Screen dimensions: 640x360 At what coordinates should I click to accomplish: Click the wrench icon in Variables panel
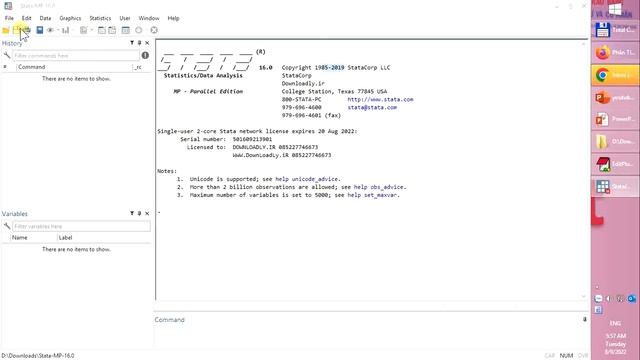7,226
